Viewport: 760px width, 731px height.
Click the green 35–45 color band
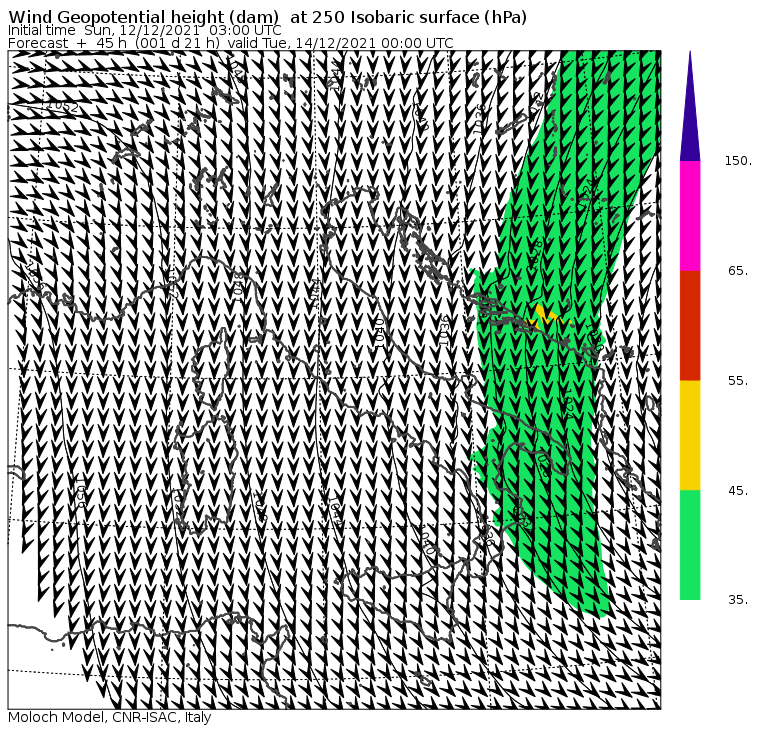click(x=690, y=545)
